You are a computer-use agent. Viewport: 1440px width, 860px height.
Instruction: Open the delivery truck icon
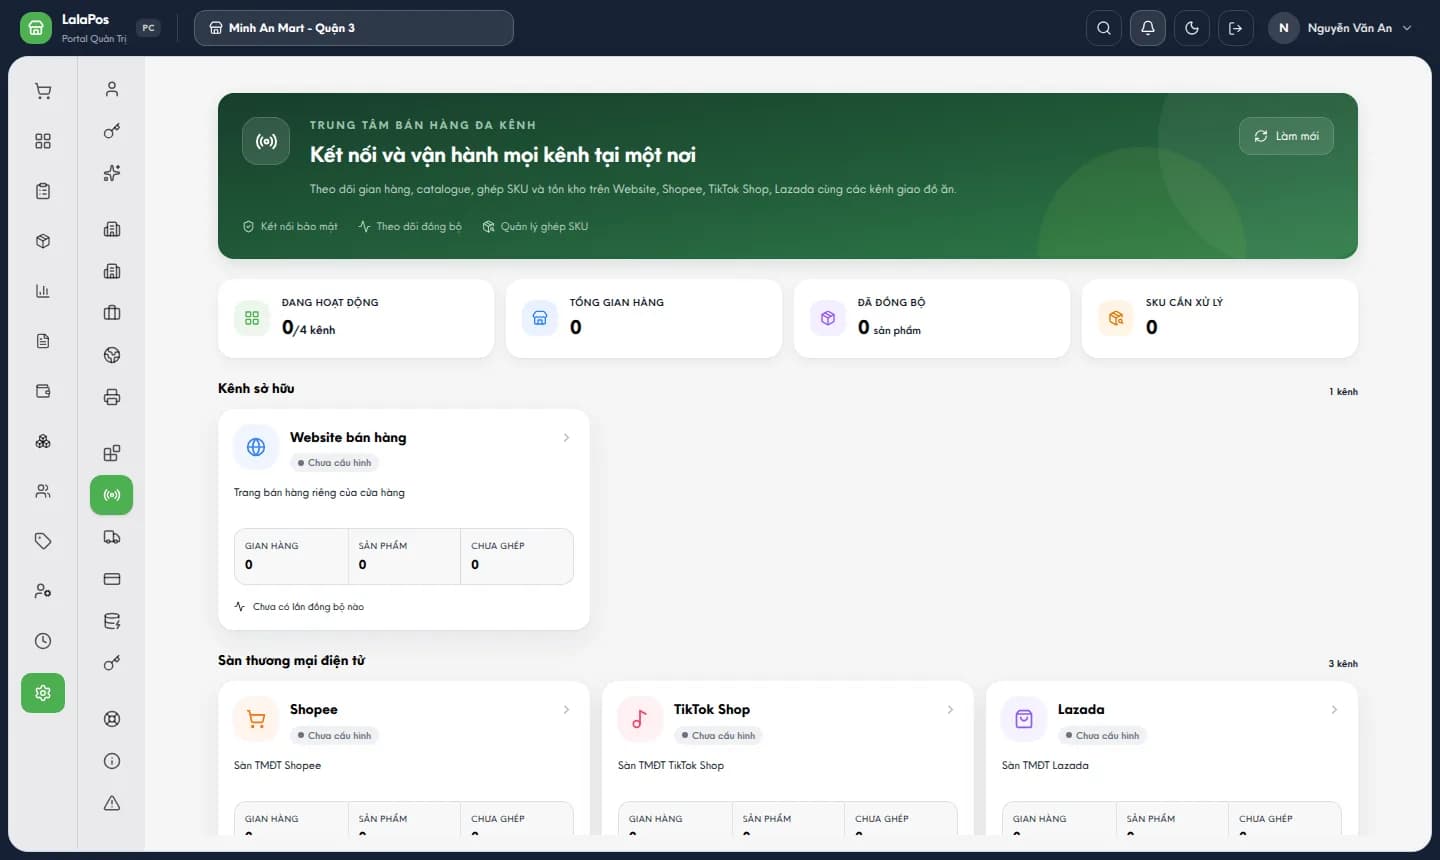[x=112, y=537]
